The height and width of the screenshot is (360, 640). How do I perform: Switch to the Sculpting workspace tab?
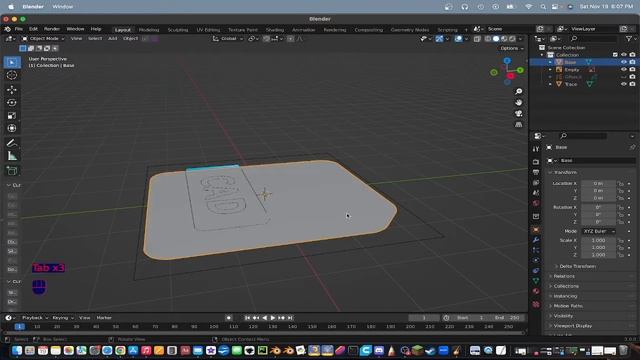[x=178, y=30]
